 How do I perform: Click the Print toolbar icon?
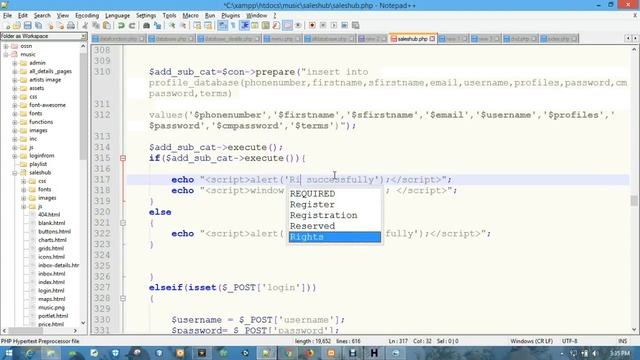pos(71,26)
